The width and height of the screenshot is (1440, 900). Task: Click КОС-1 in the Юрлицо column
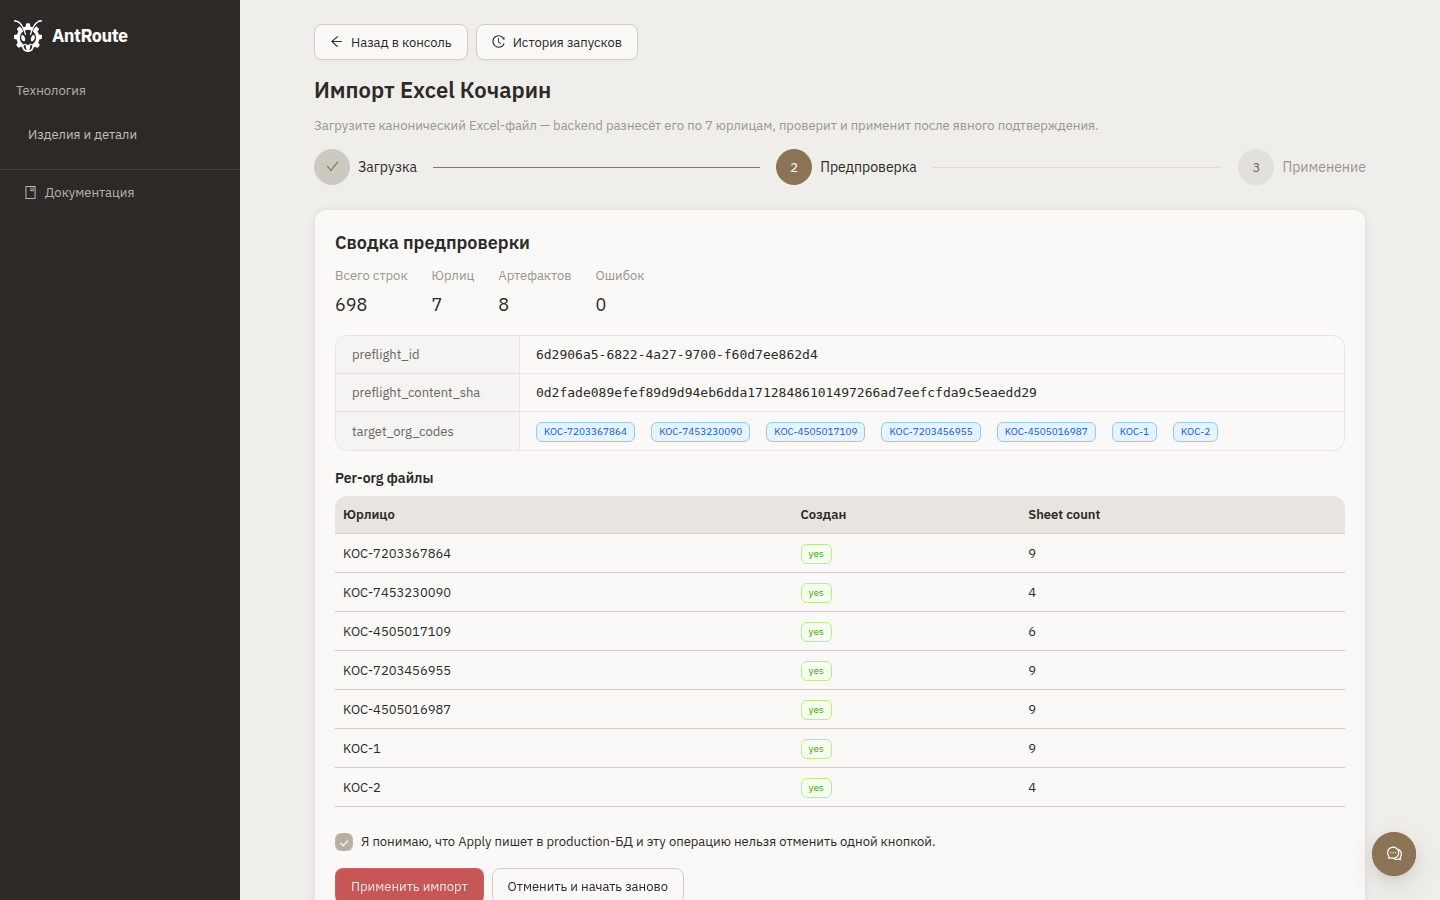point(362,749)
